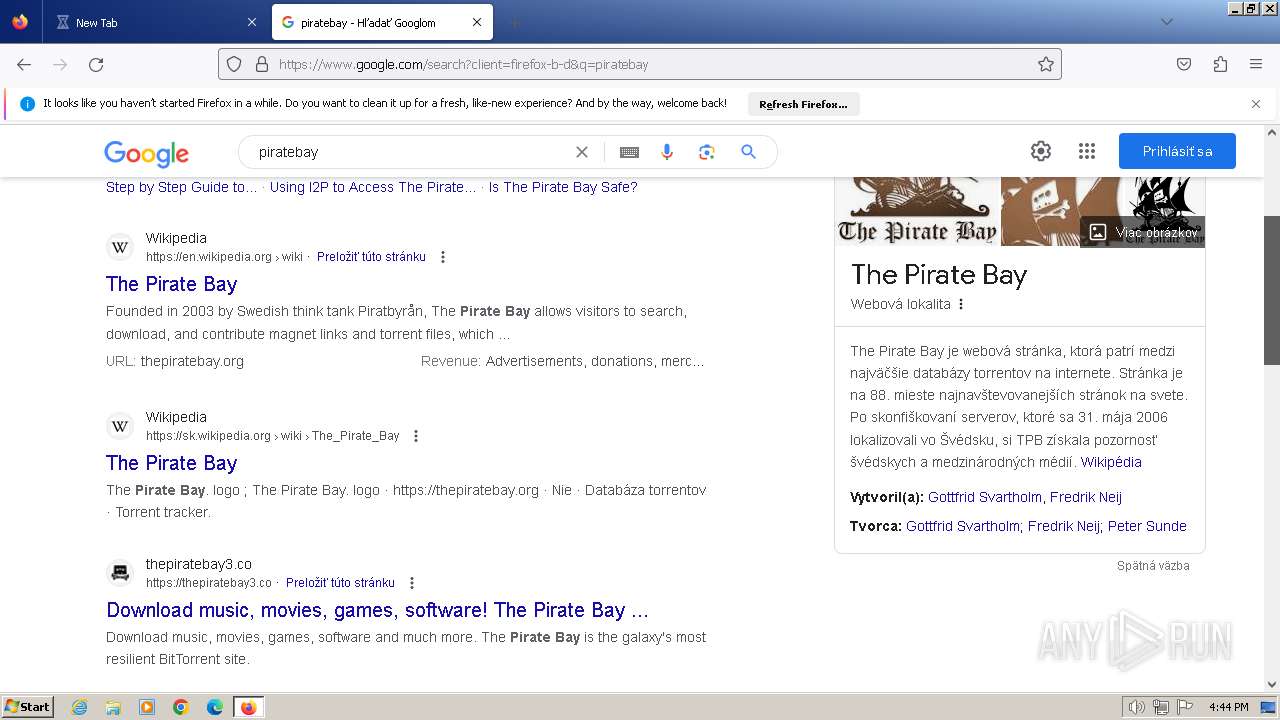This screenshot has height=720, width=1280.
Task: Click the page vertical scrollbar thumb
Action: pos(1272,290)
